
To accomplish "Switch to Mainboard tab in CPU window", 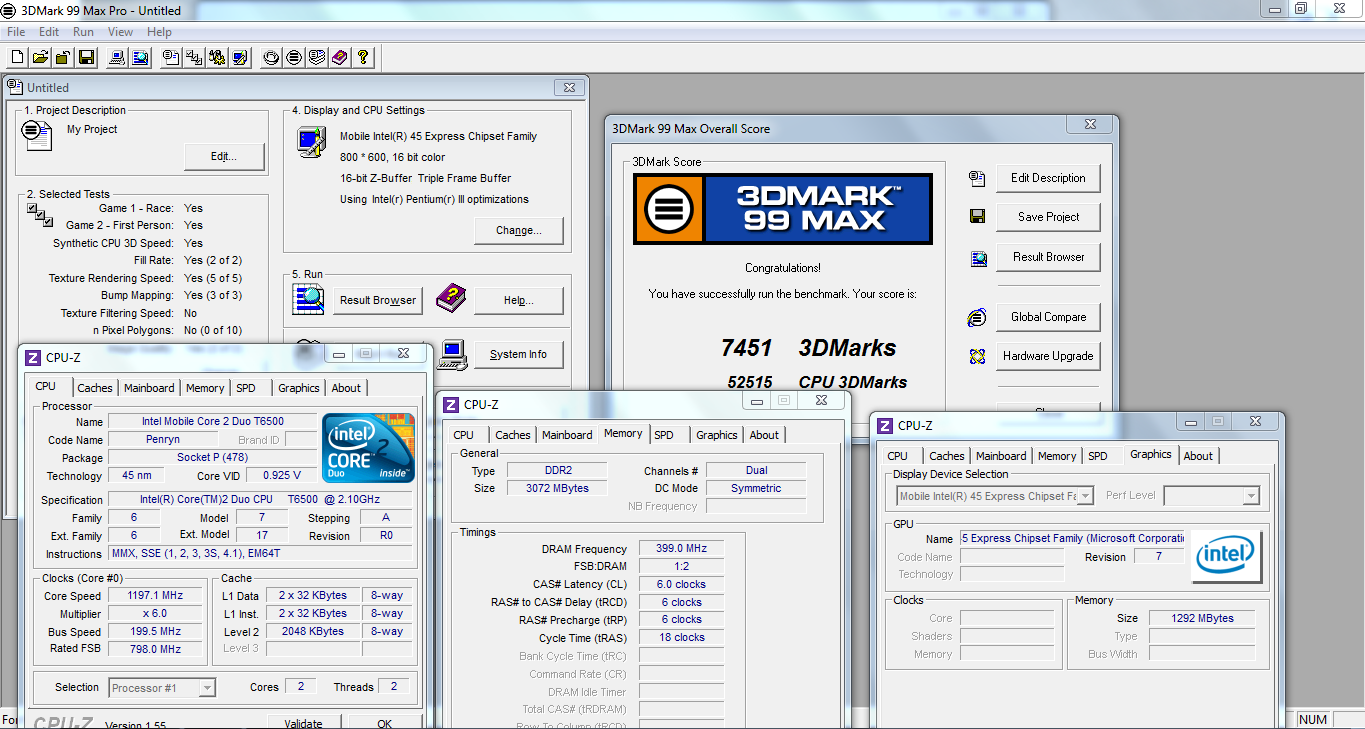I will (149, 388).
